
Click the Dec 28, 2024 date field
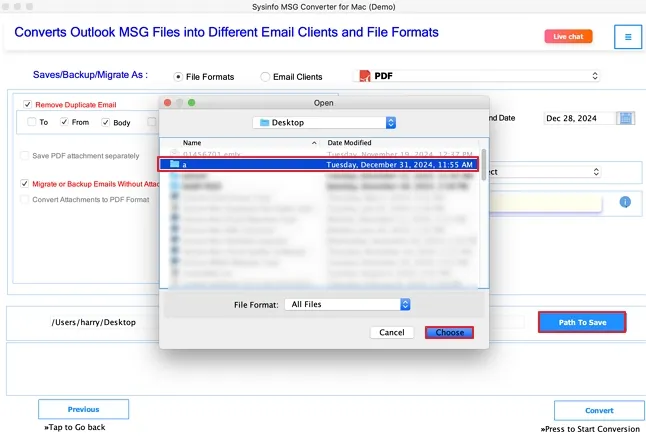(579, 118)
